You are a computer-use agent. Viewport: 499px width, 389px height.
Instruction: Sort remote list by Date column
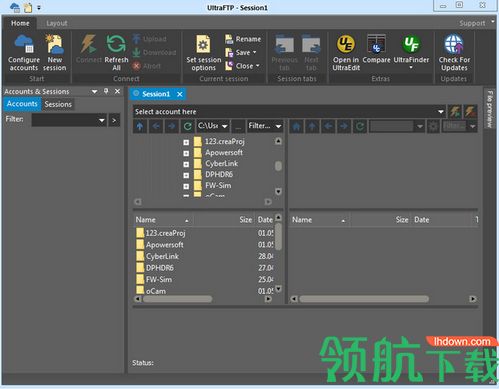pos(441,220)
